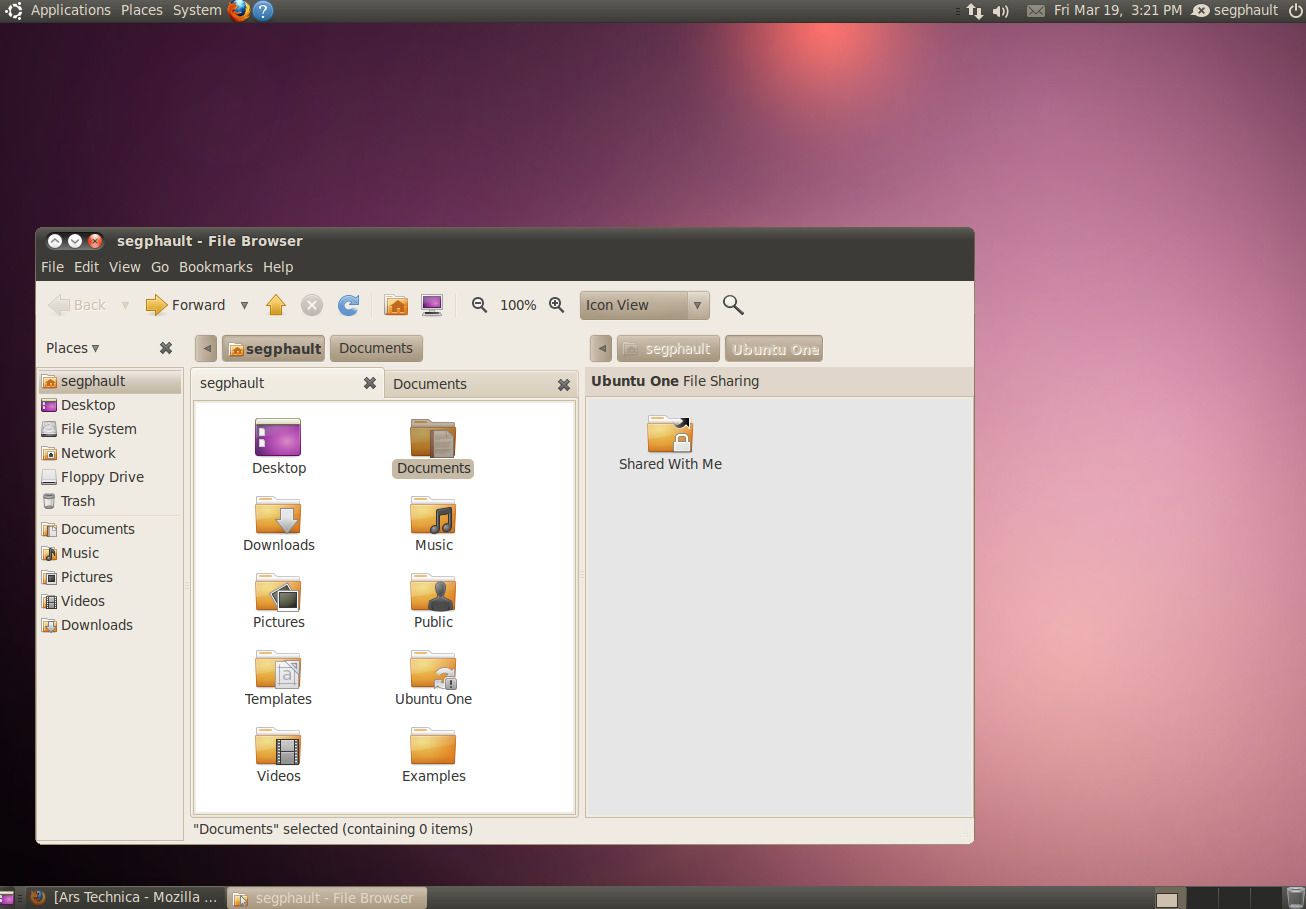Open the Downloads folder icon in the main pane
The height and width of the screenshot is (909, 1306).
pos(278,514)
